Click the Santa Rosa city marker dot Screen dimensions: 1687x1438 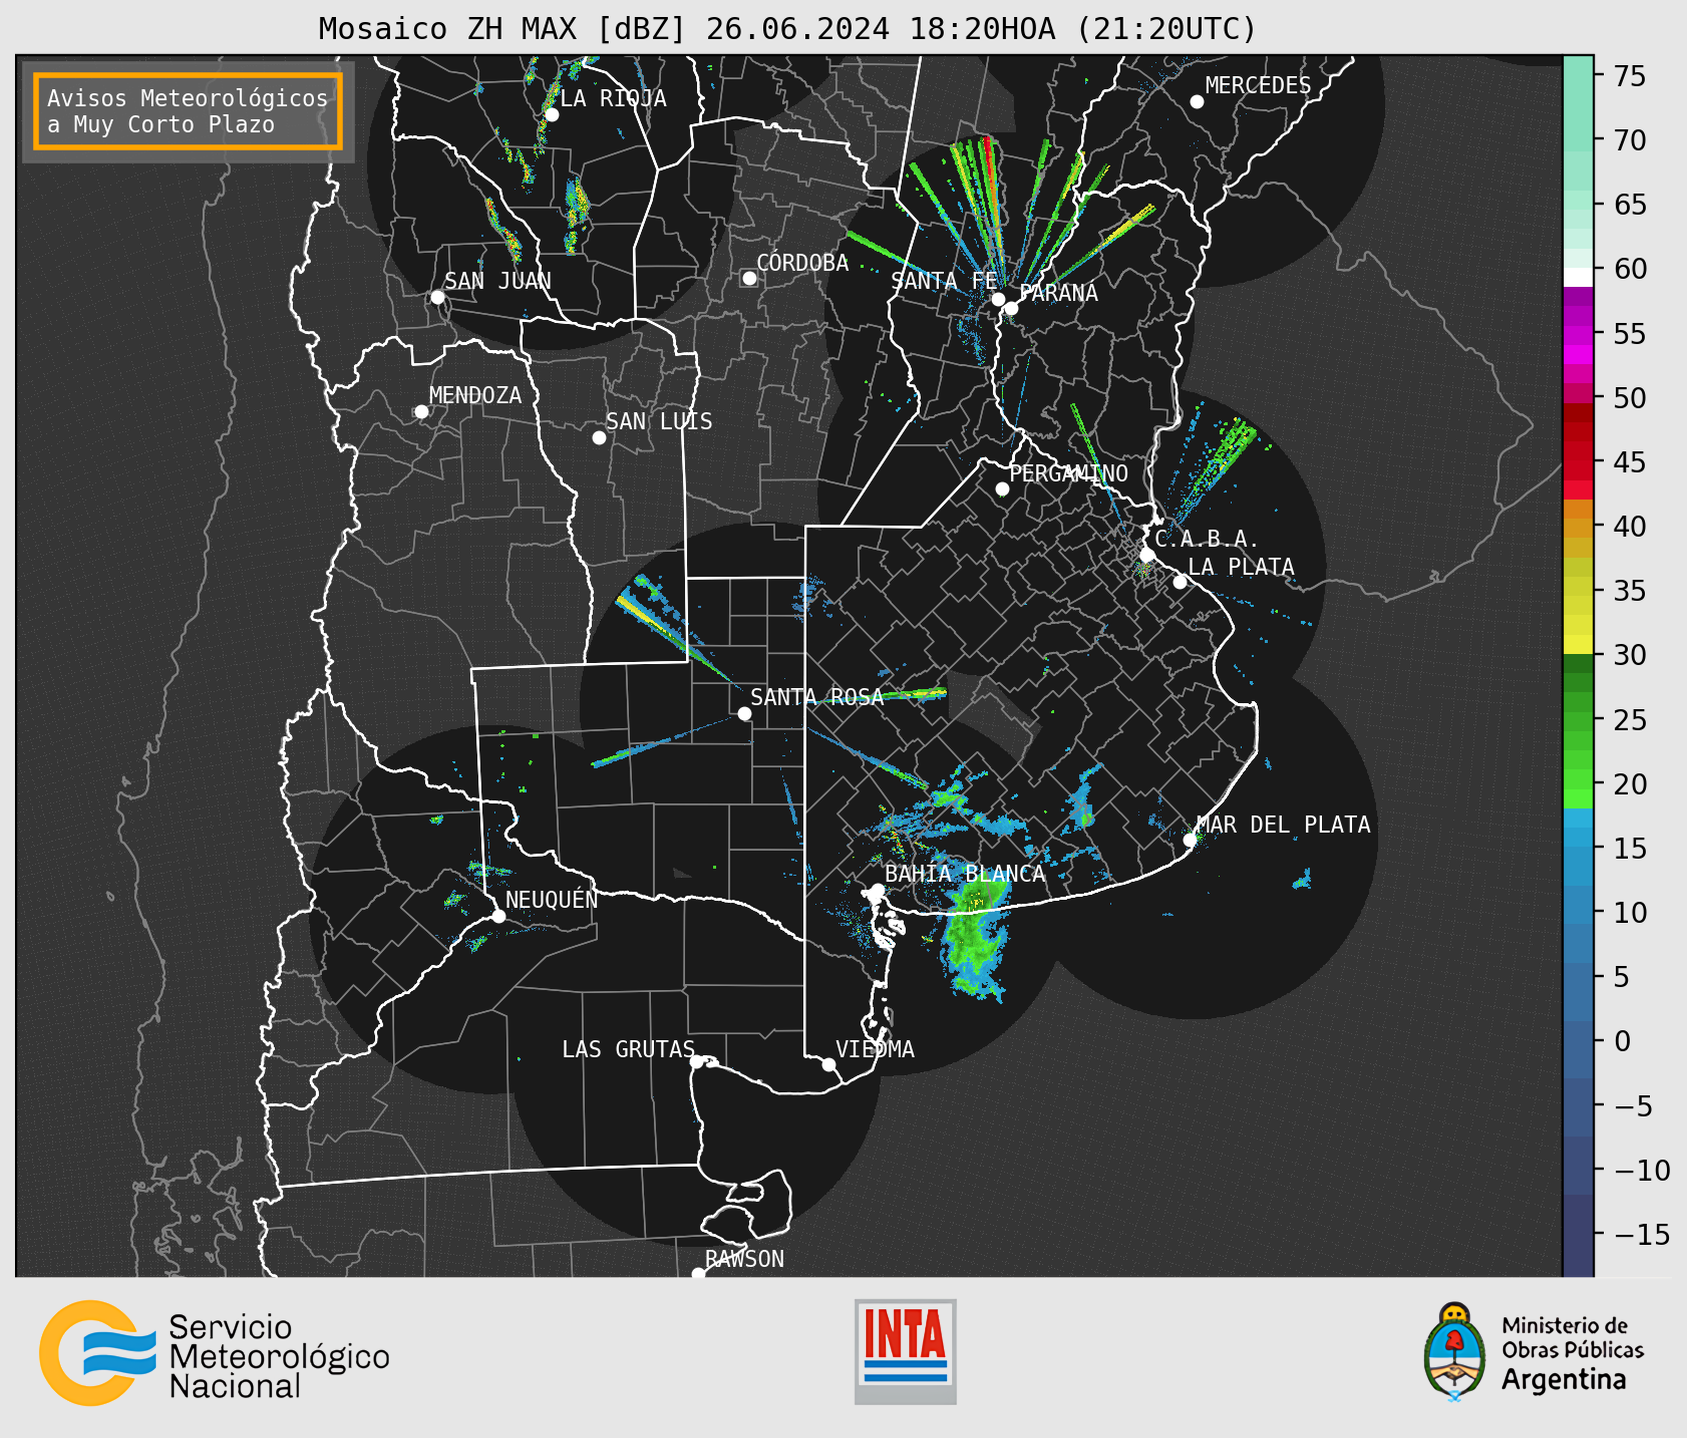click(744, 713)
